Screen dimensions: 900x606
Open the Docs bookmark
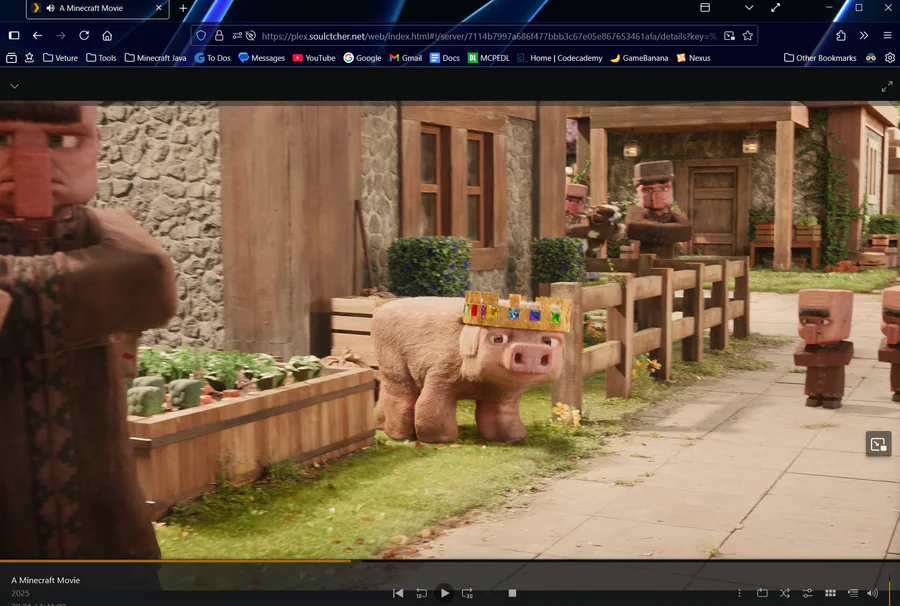click(x=445, y=58)
